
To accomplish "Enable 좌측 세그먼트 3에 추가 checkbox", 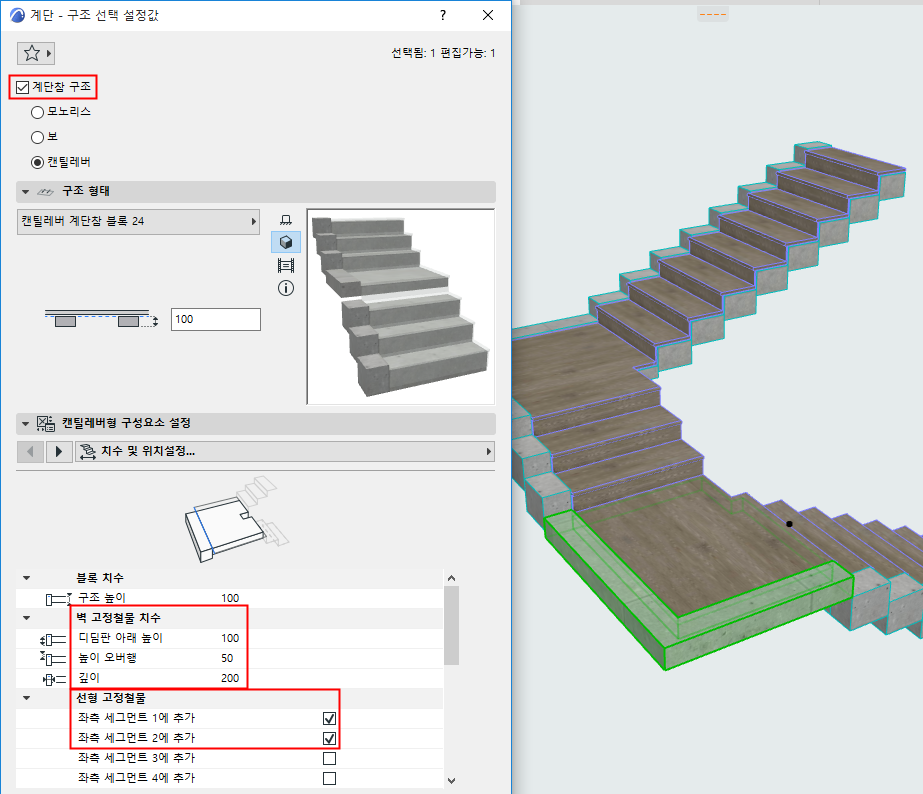I will 329,758.
